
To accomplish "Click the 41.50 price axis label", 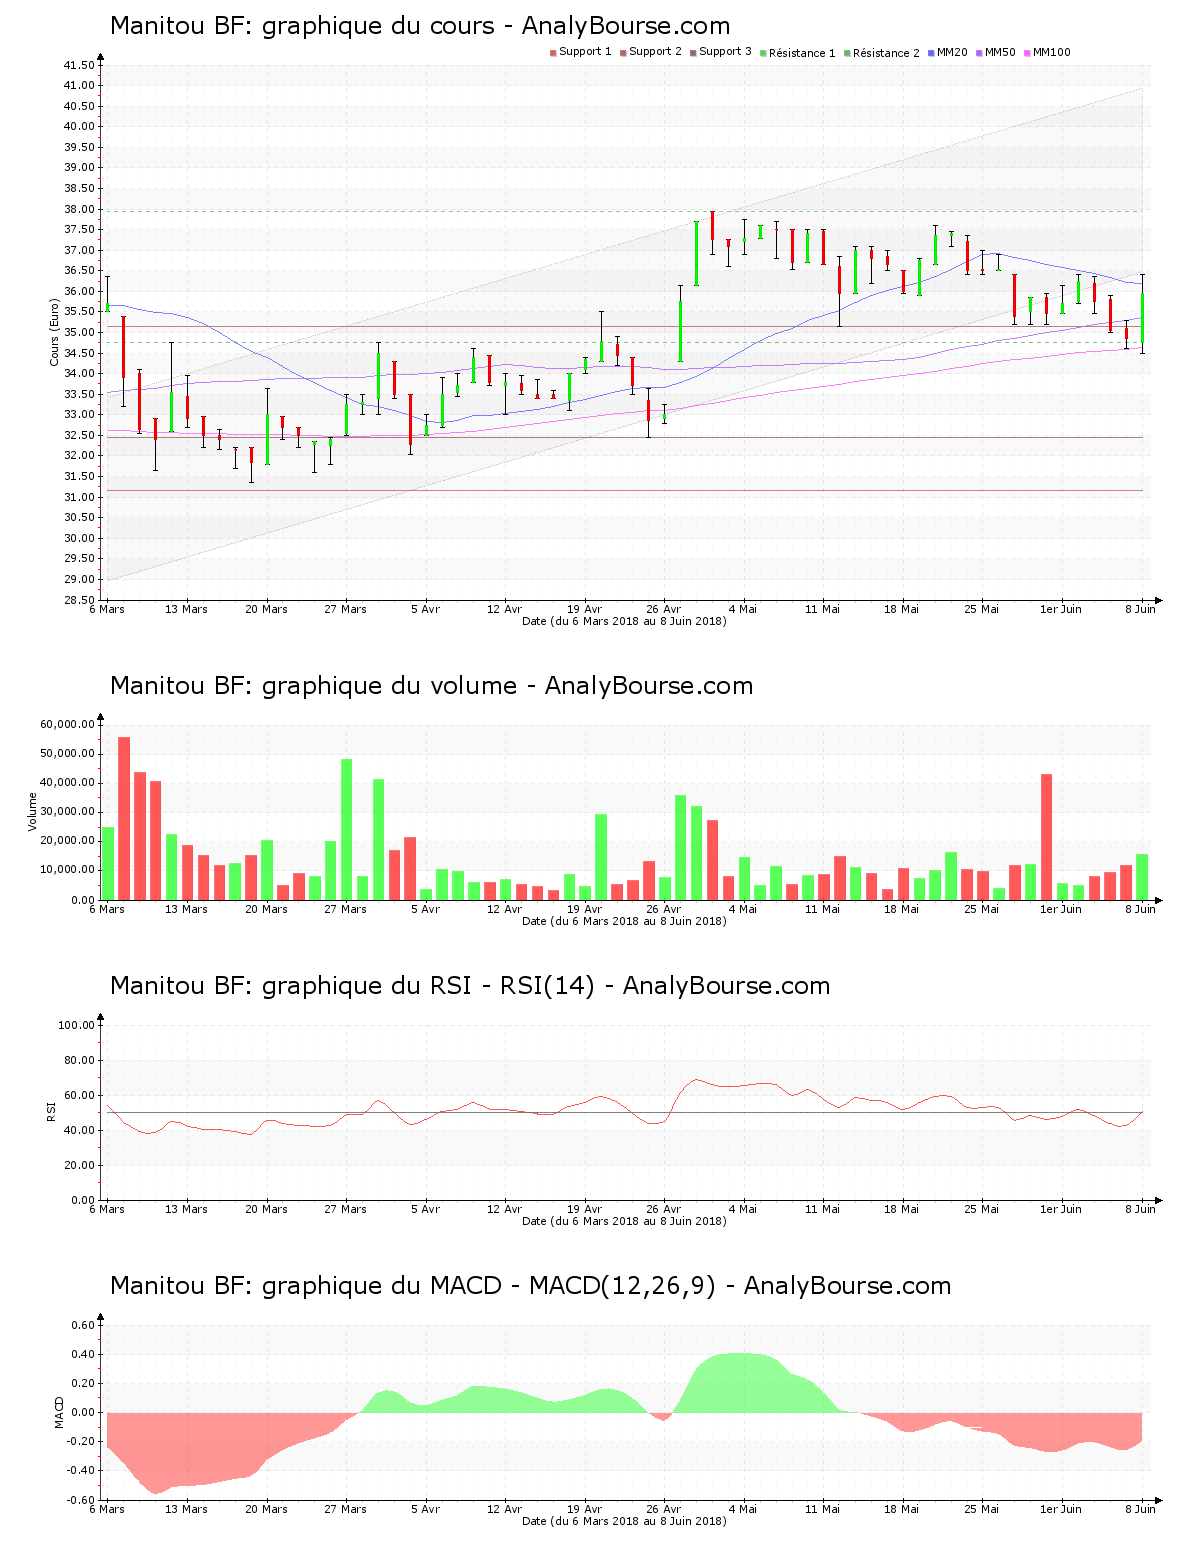I will point(79,65).
